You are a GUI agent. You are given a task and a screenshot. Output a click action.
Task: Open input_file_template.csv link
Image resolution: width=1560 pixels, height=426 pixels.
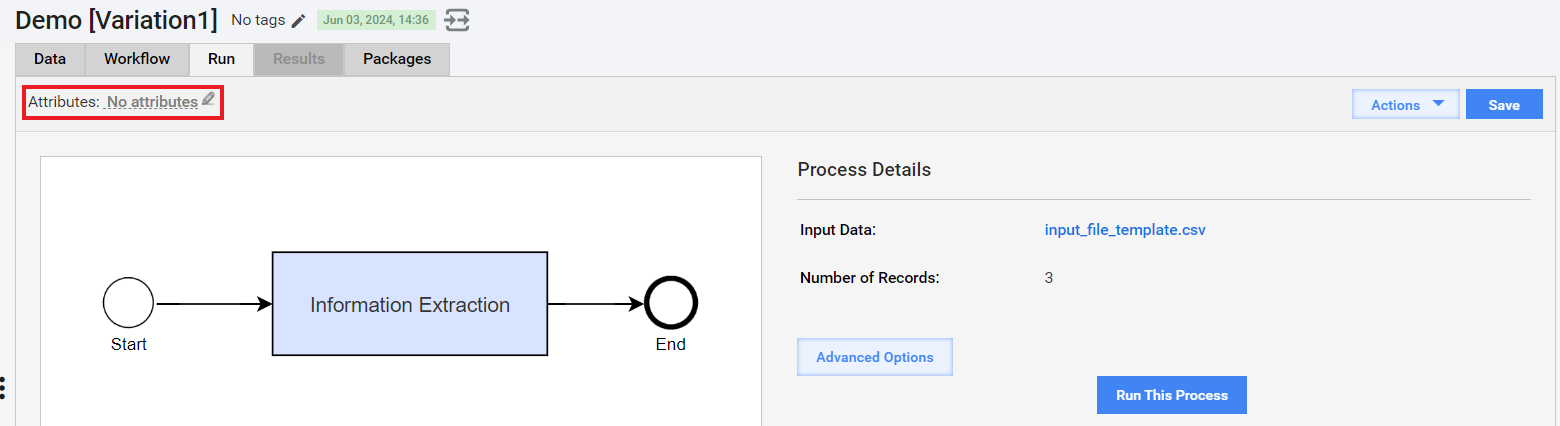pos(1125,230)
